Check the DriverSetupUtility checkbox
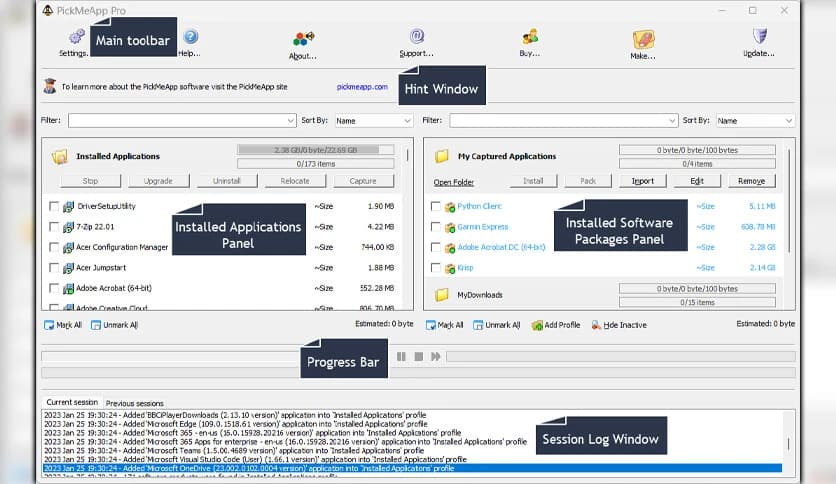 click(54, 206)
